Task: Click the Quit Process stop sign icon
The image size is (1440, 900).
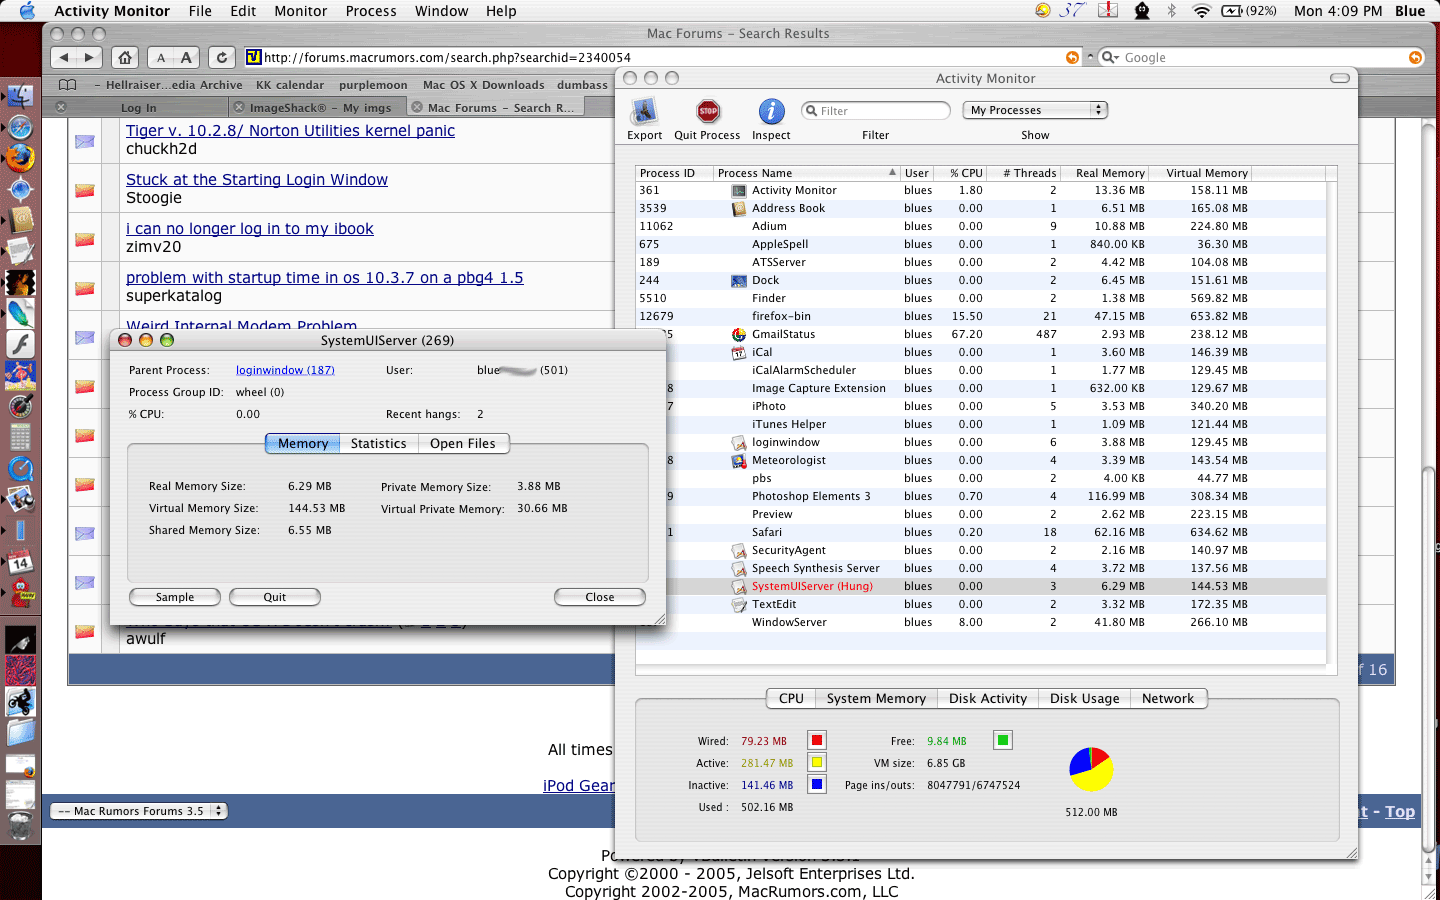Action: pos(708,111)
